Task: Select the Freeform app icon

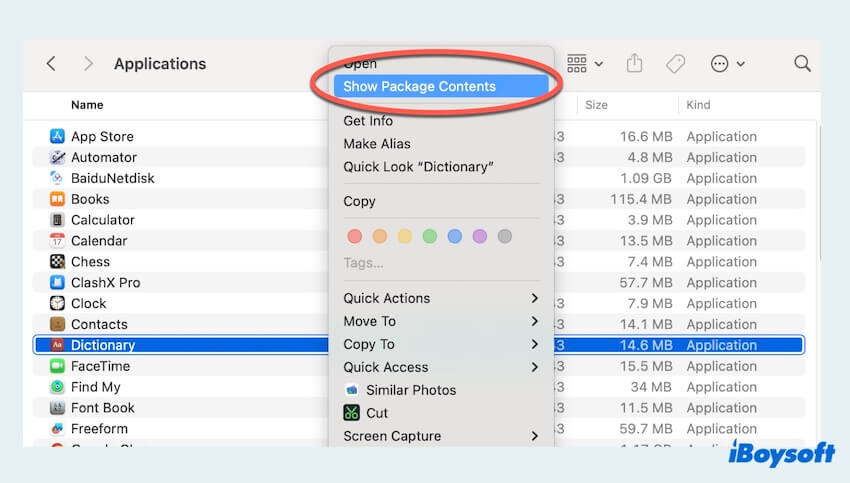Action: [x=57, y=428]
